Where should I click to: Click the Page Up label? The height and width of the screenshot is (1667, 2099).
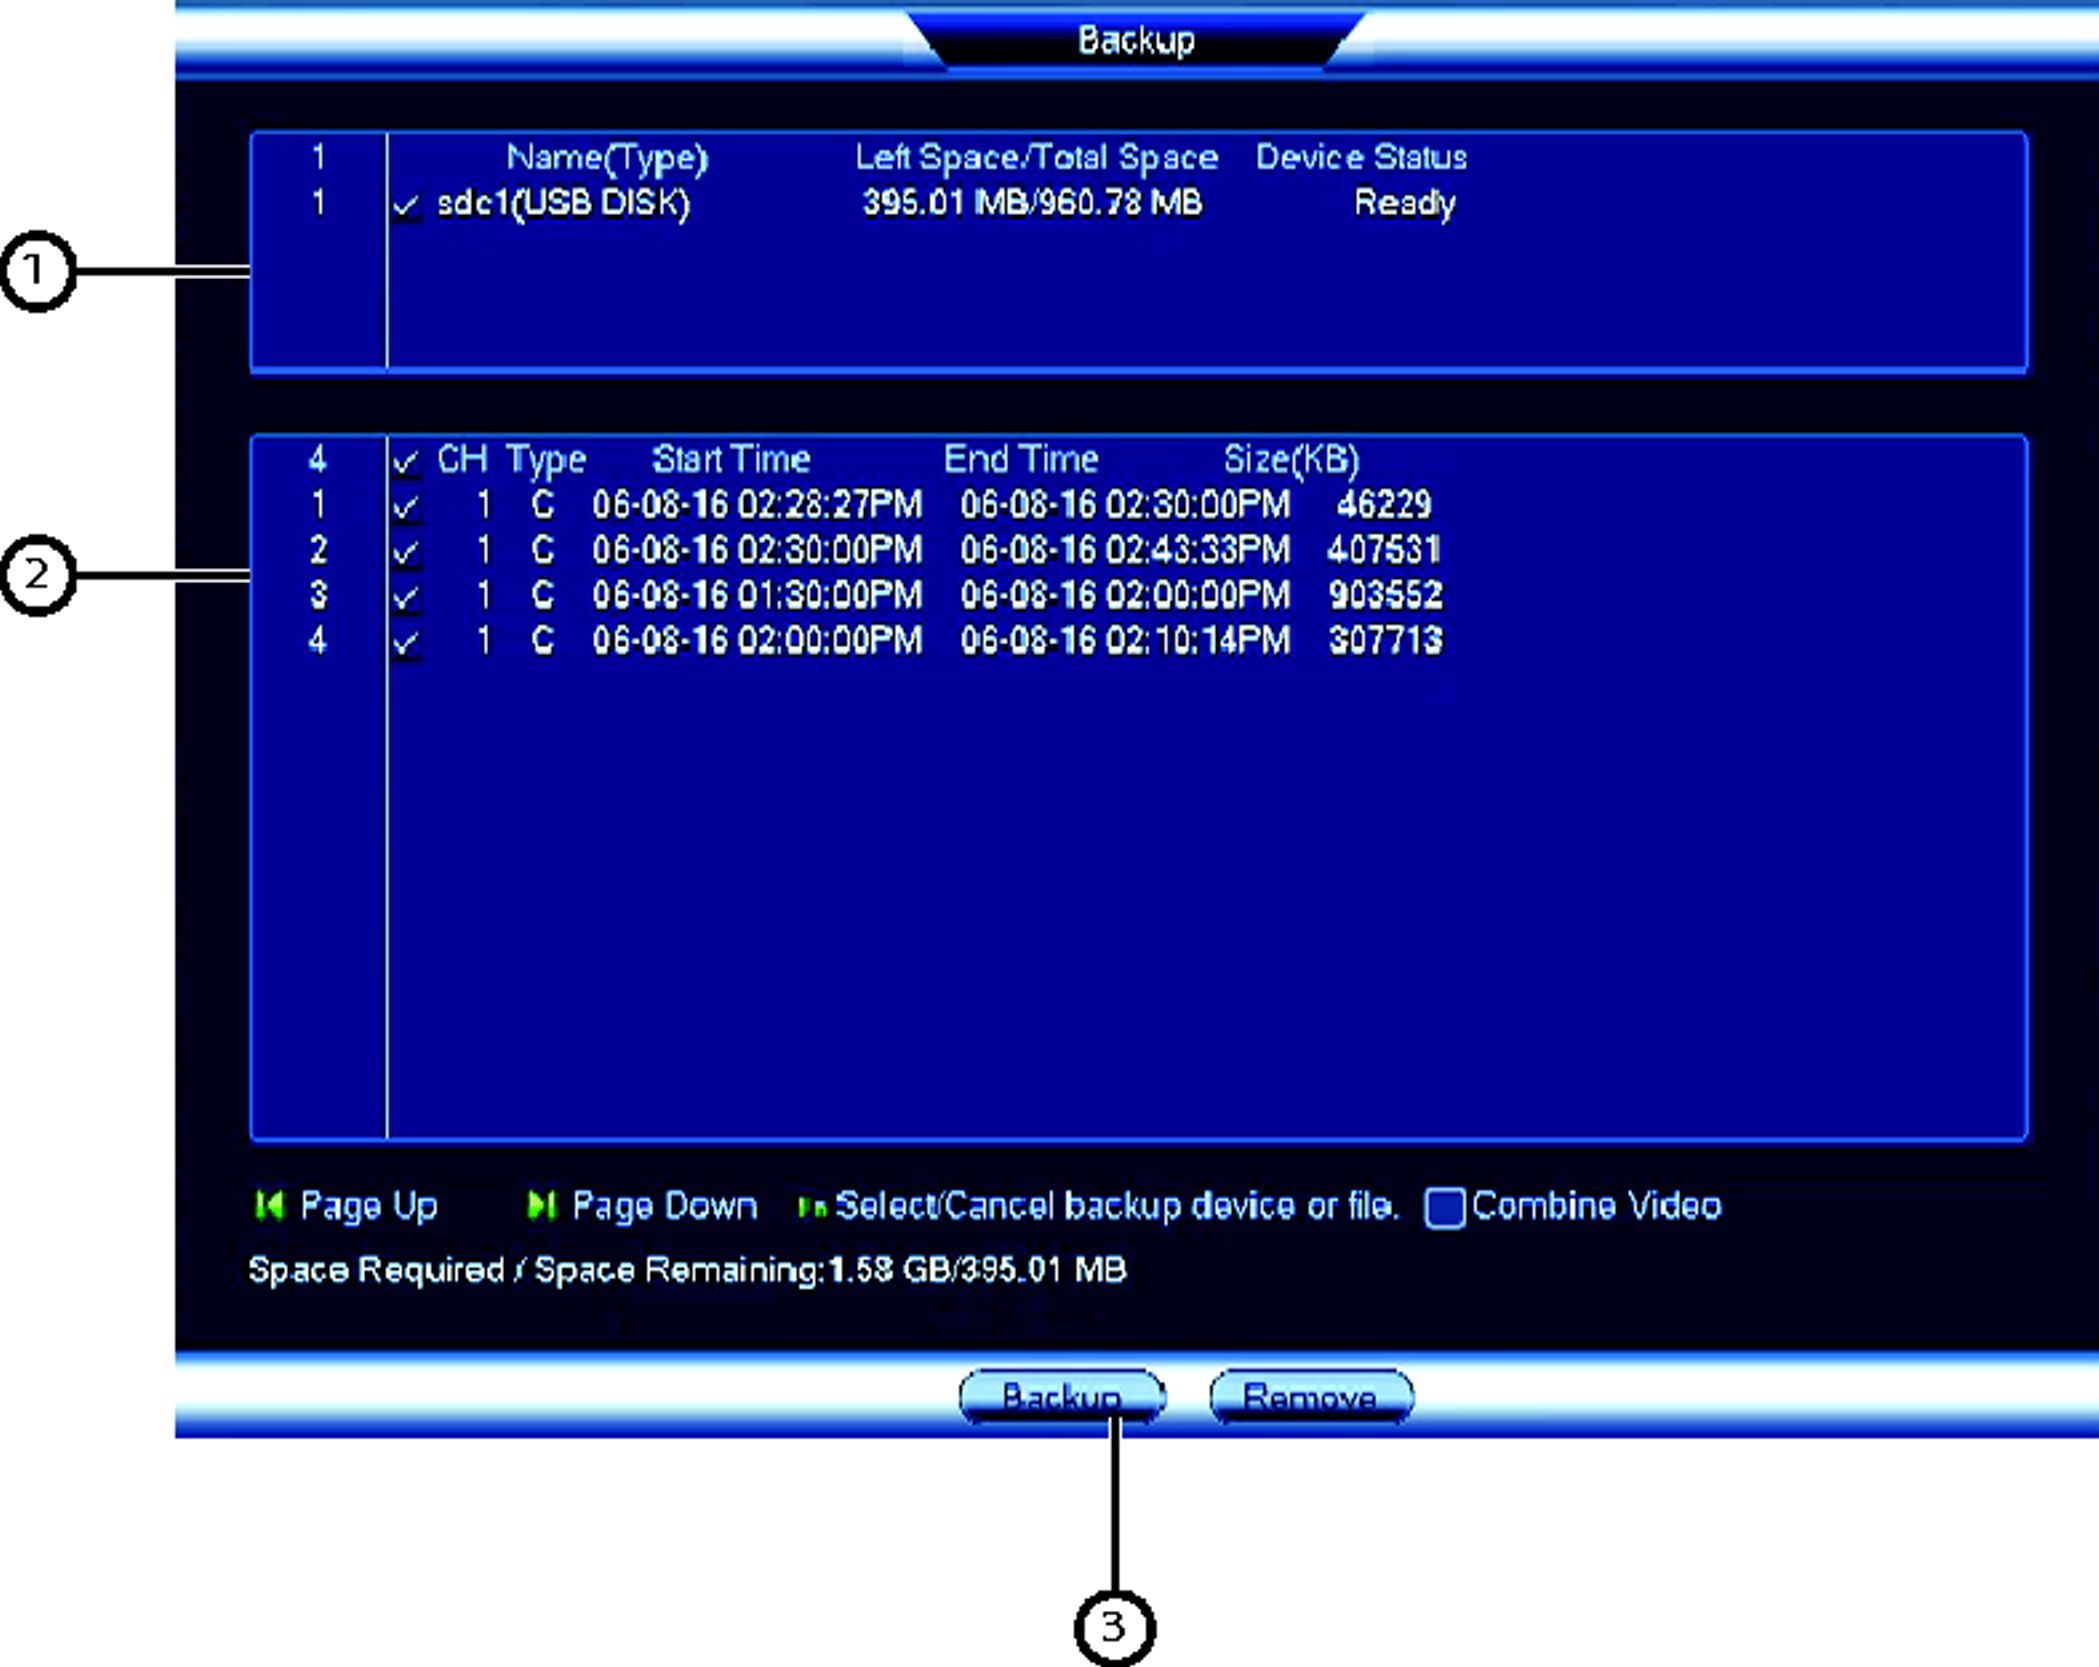(369, 1206)
